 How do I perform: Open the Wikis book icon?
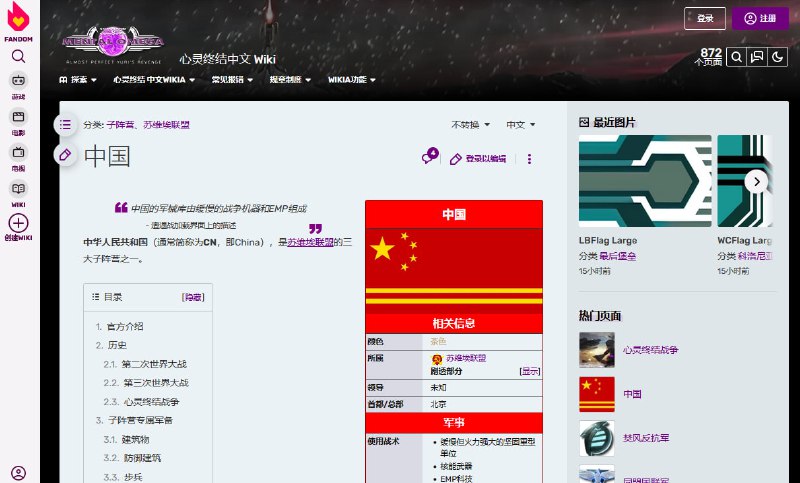click(18, 189)
